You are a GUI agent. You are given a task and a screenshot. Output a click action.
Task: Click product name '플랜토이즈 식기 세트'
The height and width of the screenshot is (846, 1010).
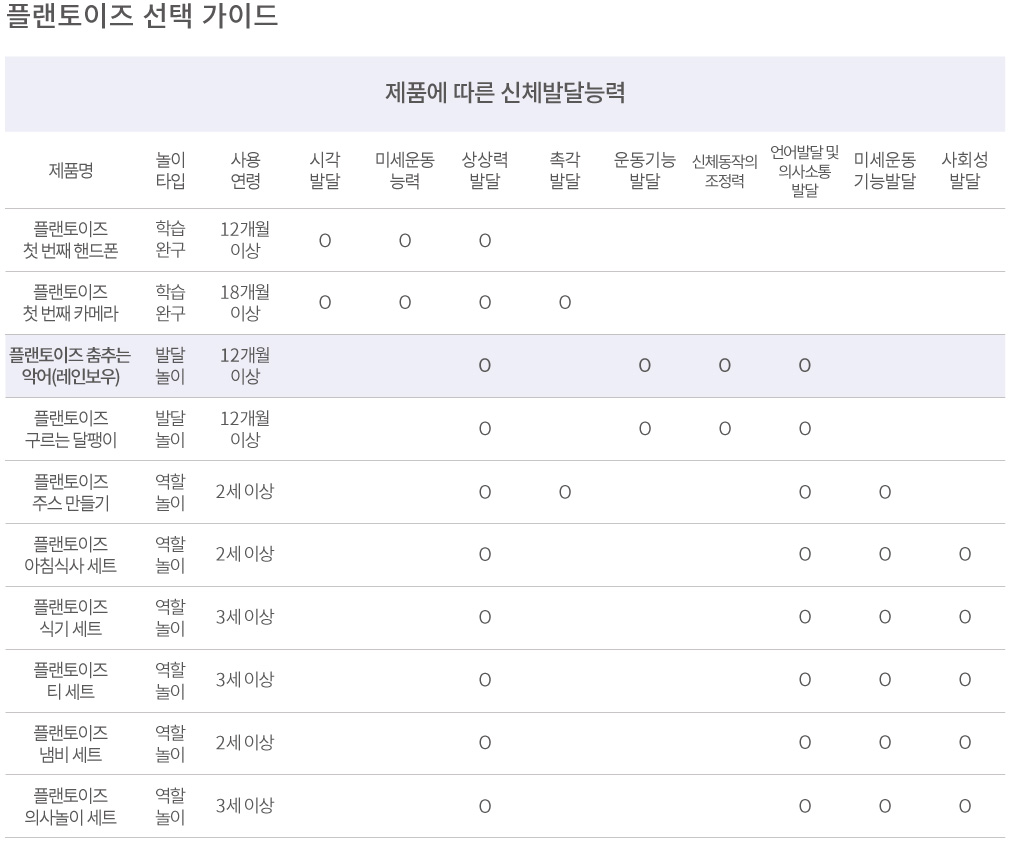coord(71,617)
